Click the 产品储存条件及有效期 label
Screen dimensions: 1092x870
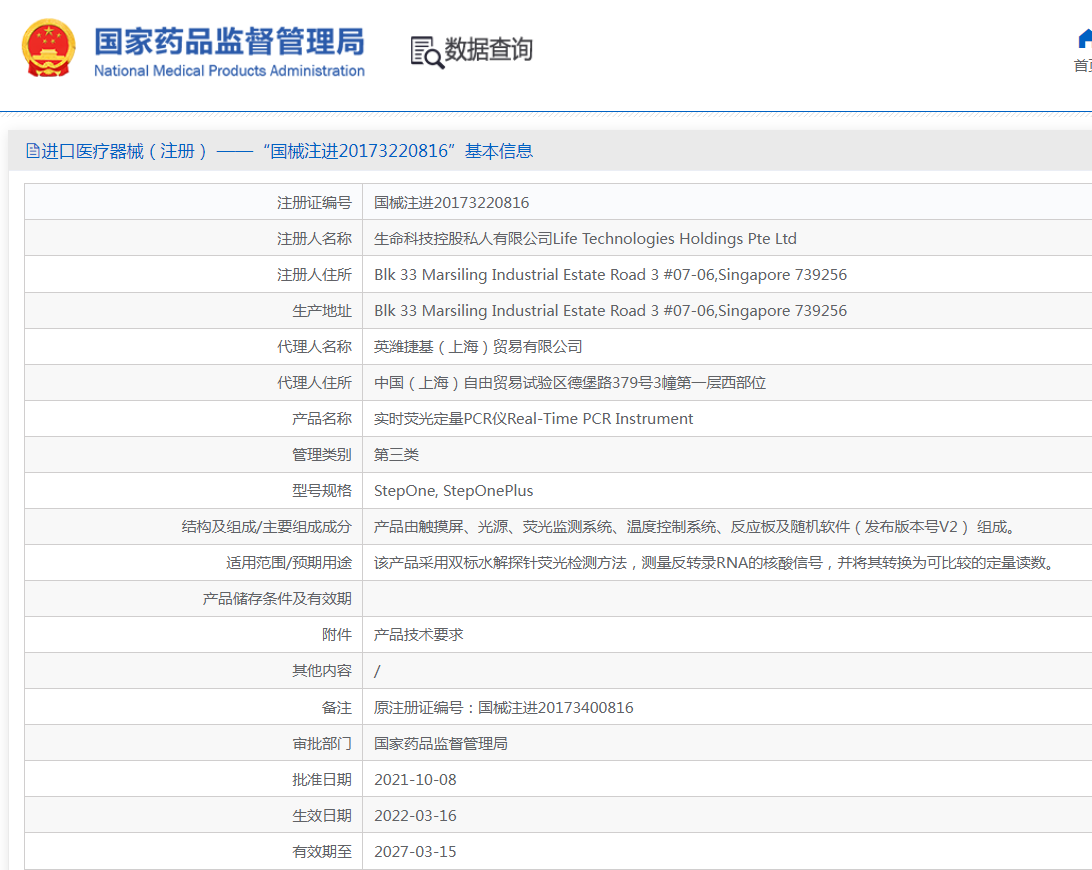point(277,599)
